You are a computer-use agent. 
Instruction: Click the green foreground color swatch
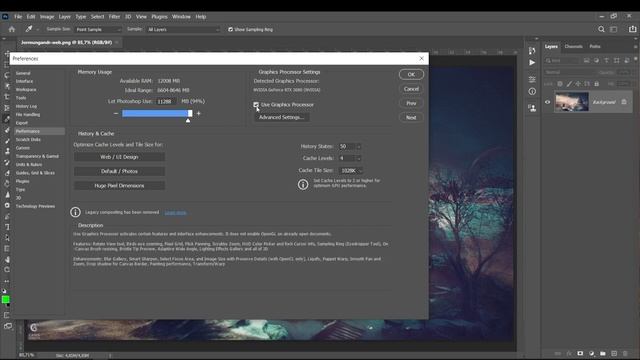tap(5, 299)
